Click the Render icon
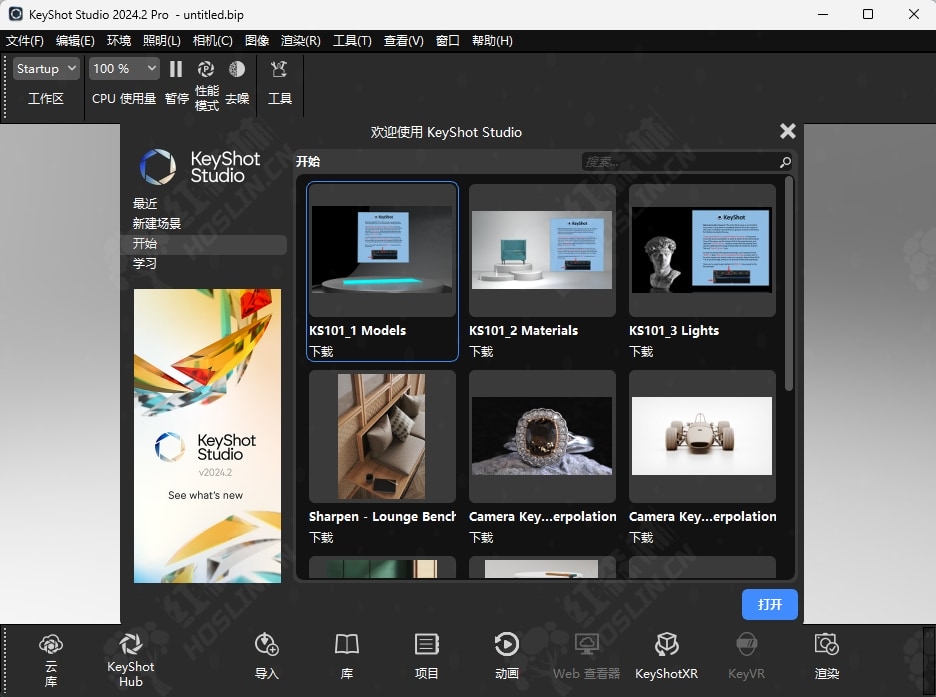The width and height of the screenshot is (936, 697). point(826,645)
